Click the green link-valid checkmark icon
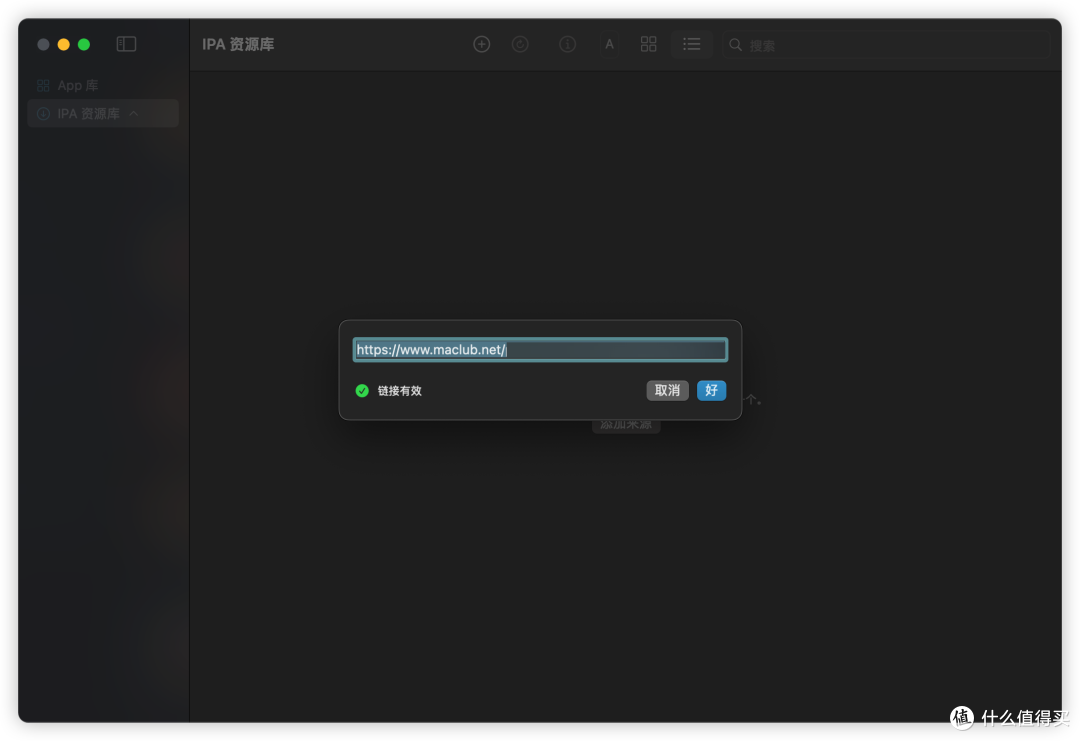The height and width of the screenshot is (741, 1080). pyautogui.click(x=362, y=391)
